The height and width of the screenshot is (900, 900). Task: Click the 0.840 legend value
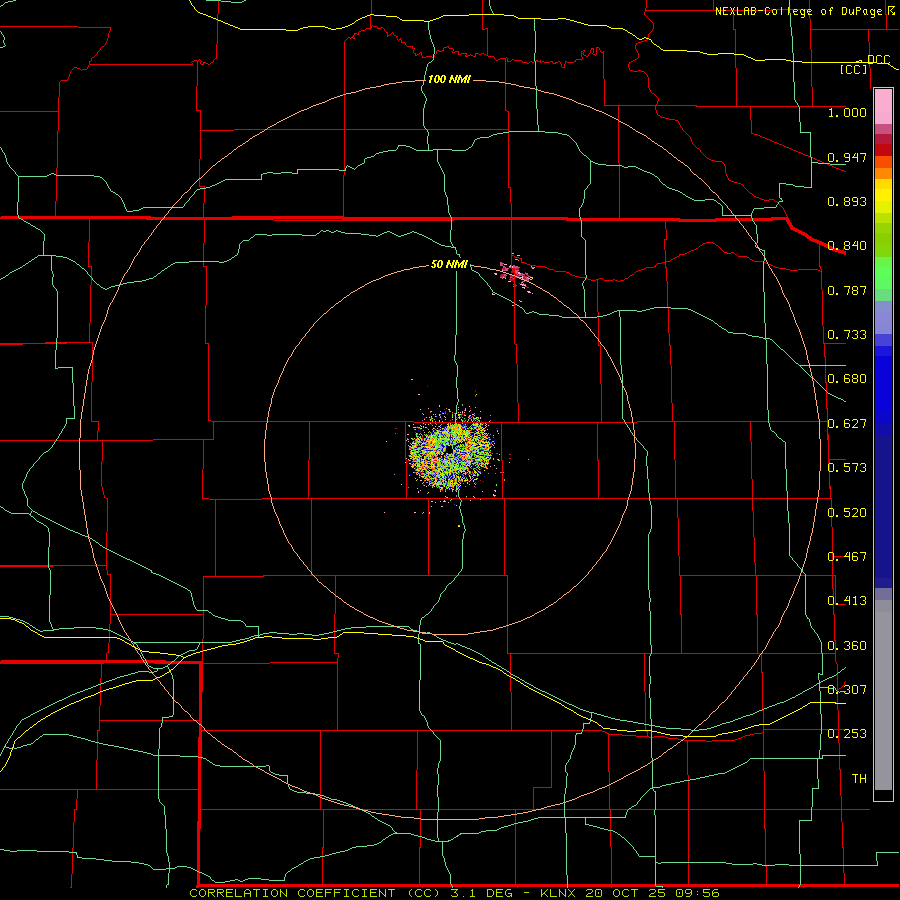[x=847, y=246]
